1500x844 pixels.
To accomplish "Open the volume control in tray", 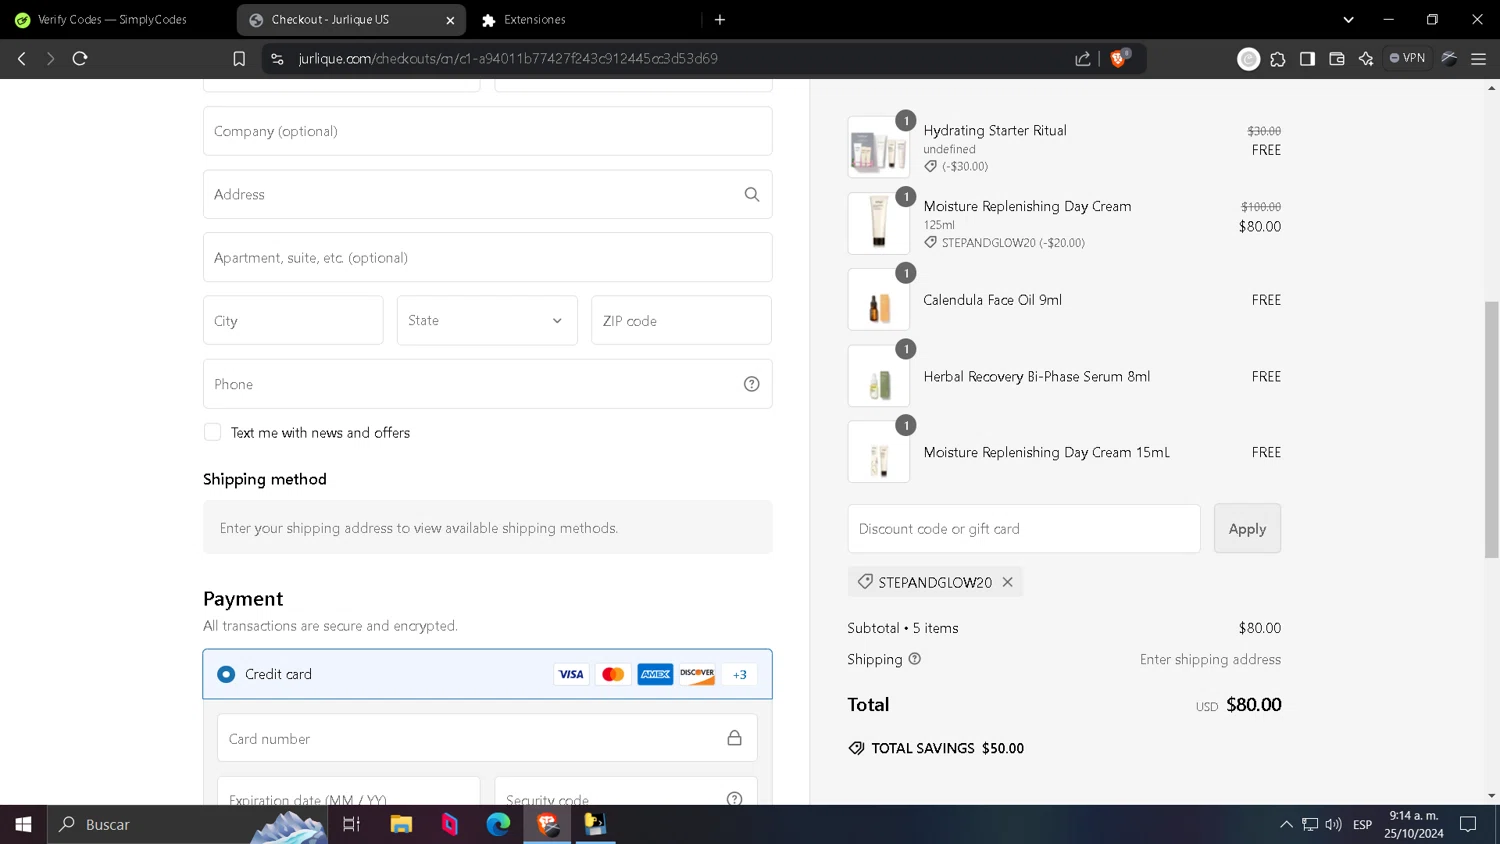I will click(1333, 824).
